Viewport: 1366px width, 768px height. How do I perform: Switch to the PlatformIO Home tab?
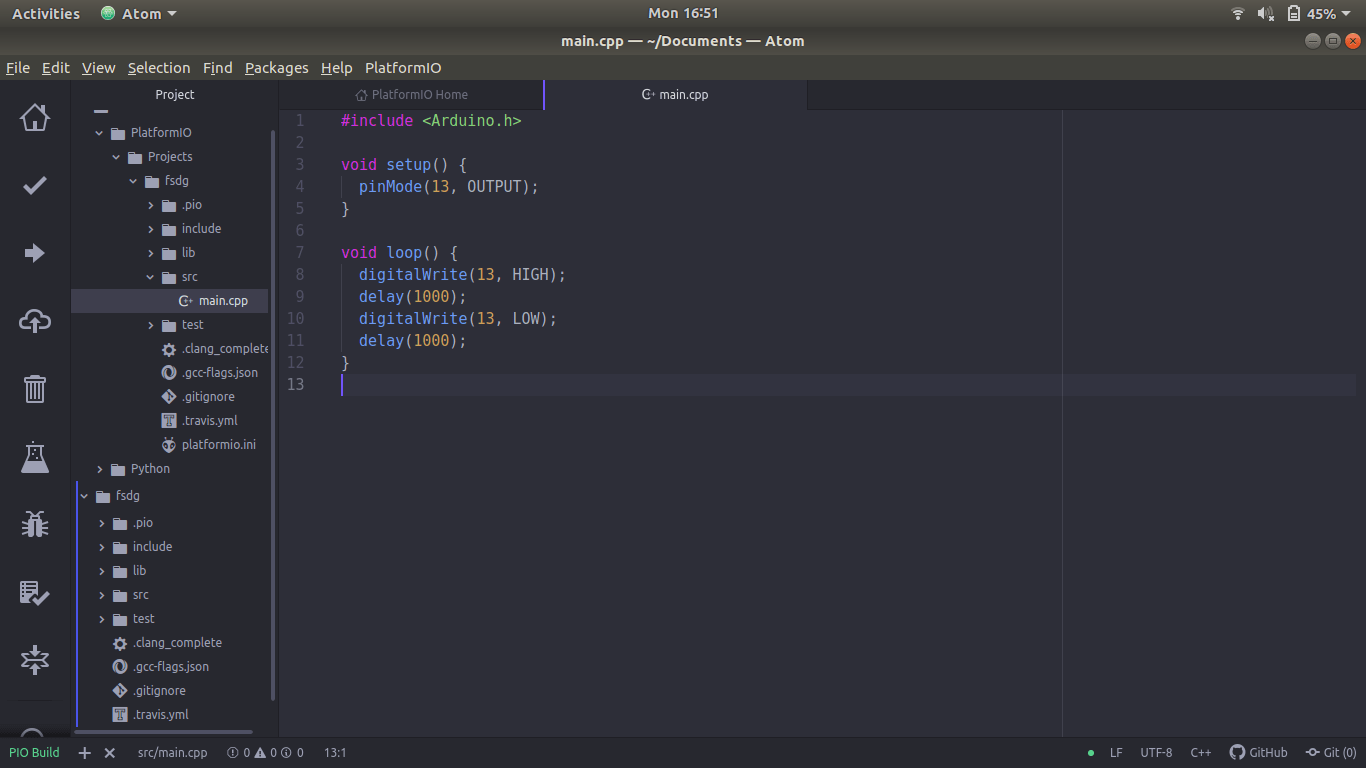(x=411, y=95)
